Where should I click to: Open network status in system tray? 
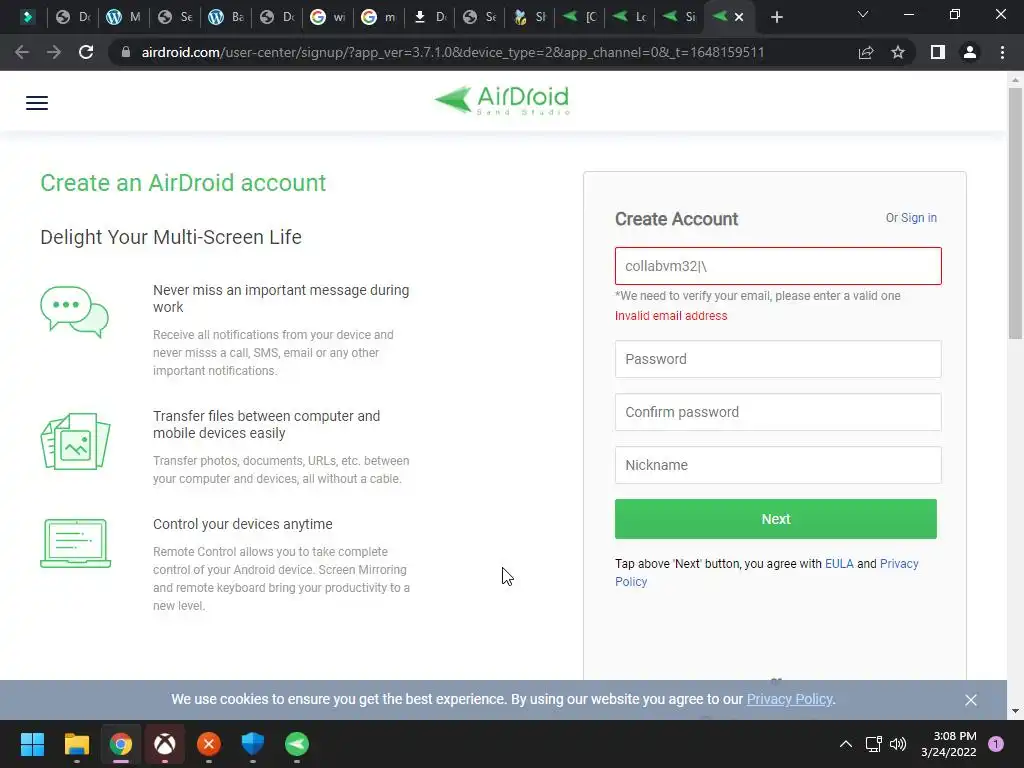click(873, 744)
